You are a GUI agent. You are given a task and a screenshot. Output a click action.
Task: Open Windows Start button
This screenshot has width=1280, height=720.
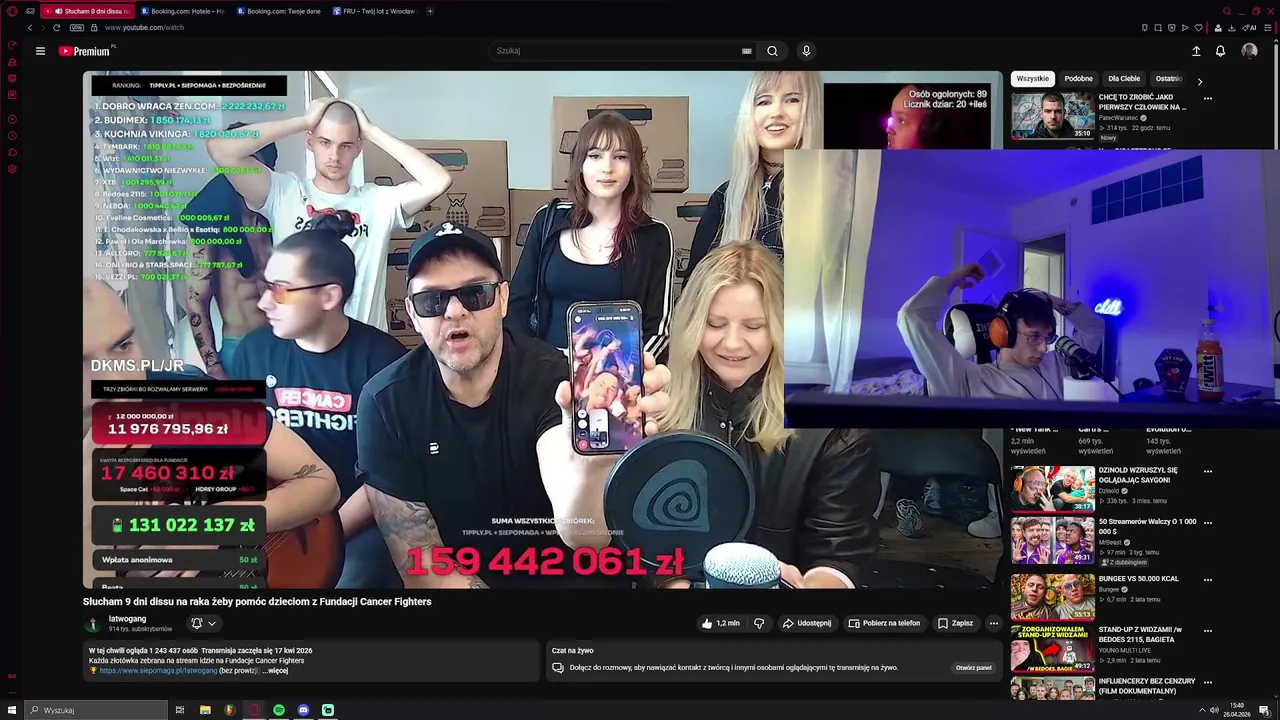(x=12, y=710)
